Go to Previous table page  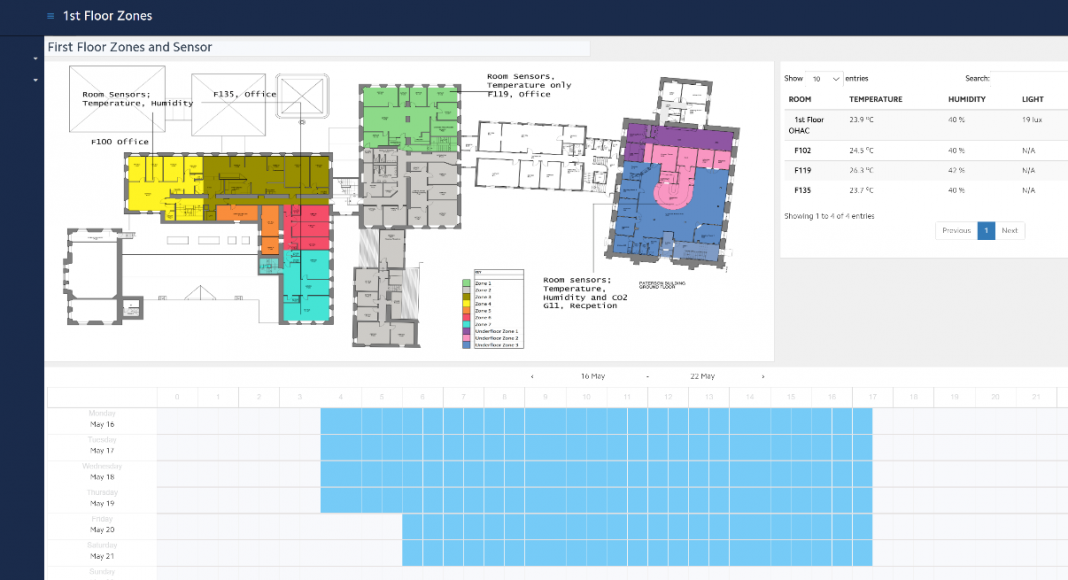point(956,231)
